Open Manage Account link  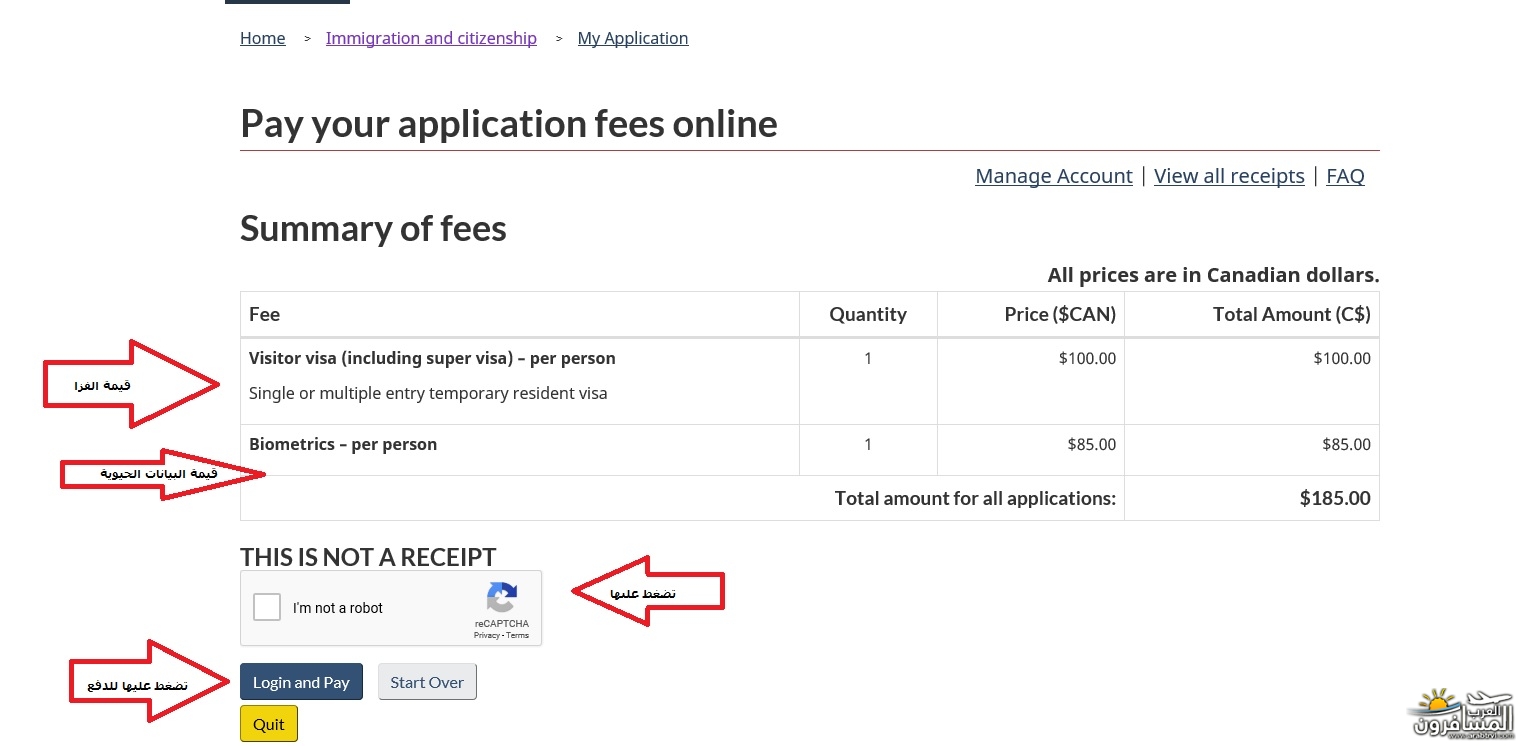click(x=1054, y=176)
